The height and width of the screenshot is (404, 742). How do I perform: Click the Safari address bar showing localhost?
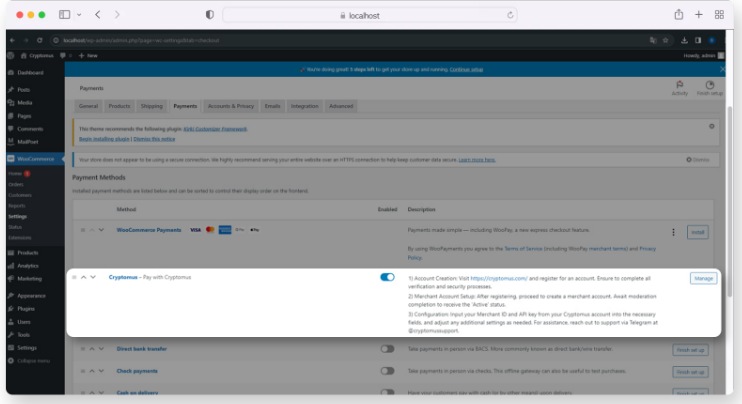point(370,15)
